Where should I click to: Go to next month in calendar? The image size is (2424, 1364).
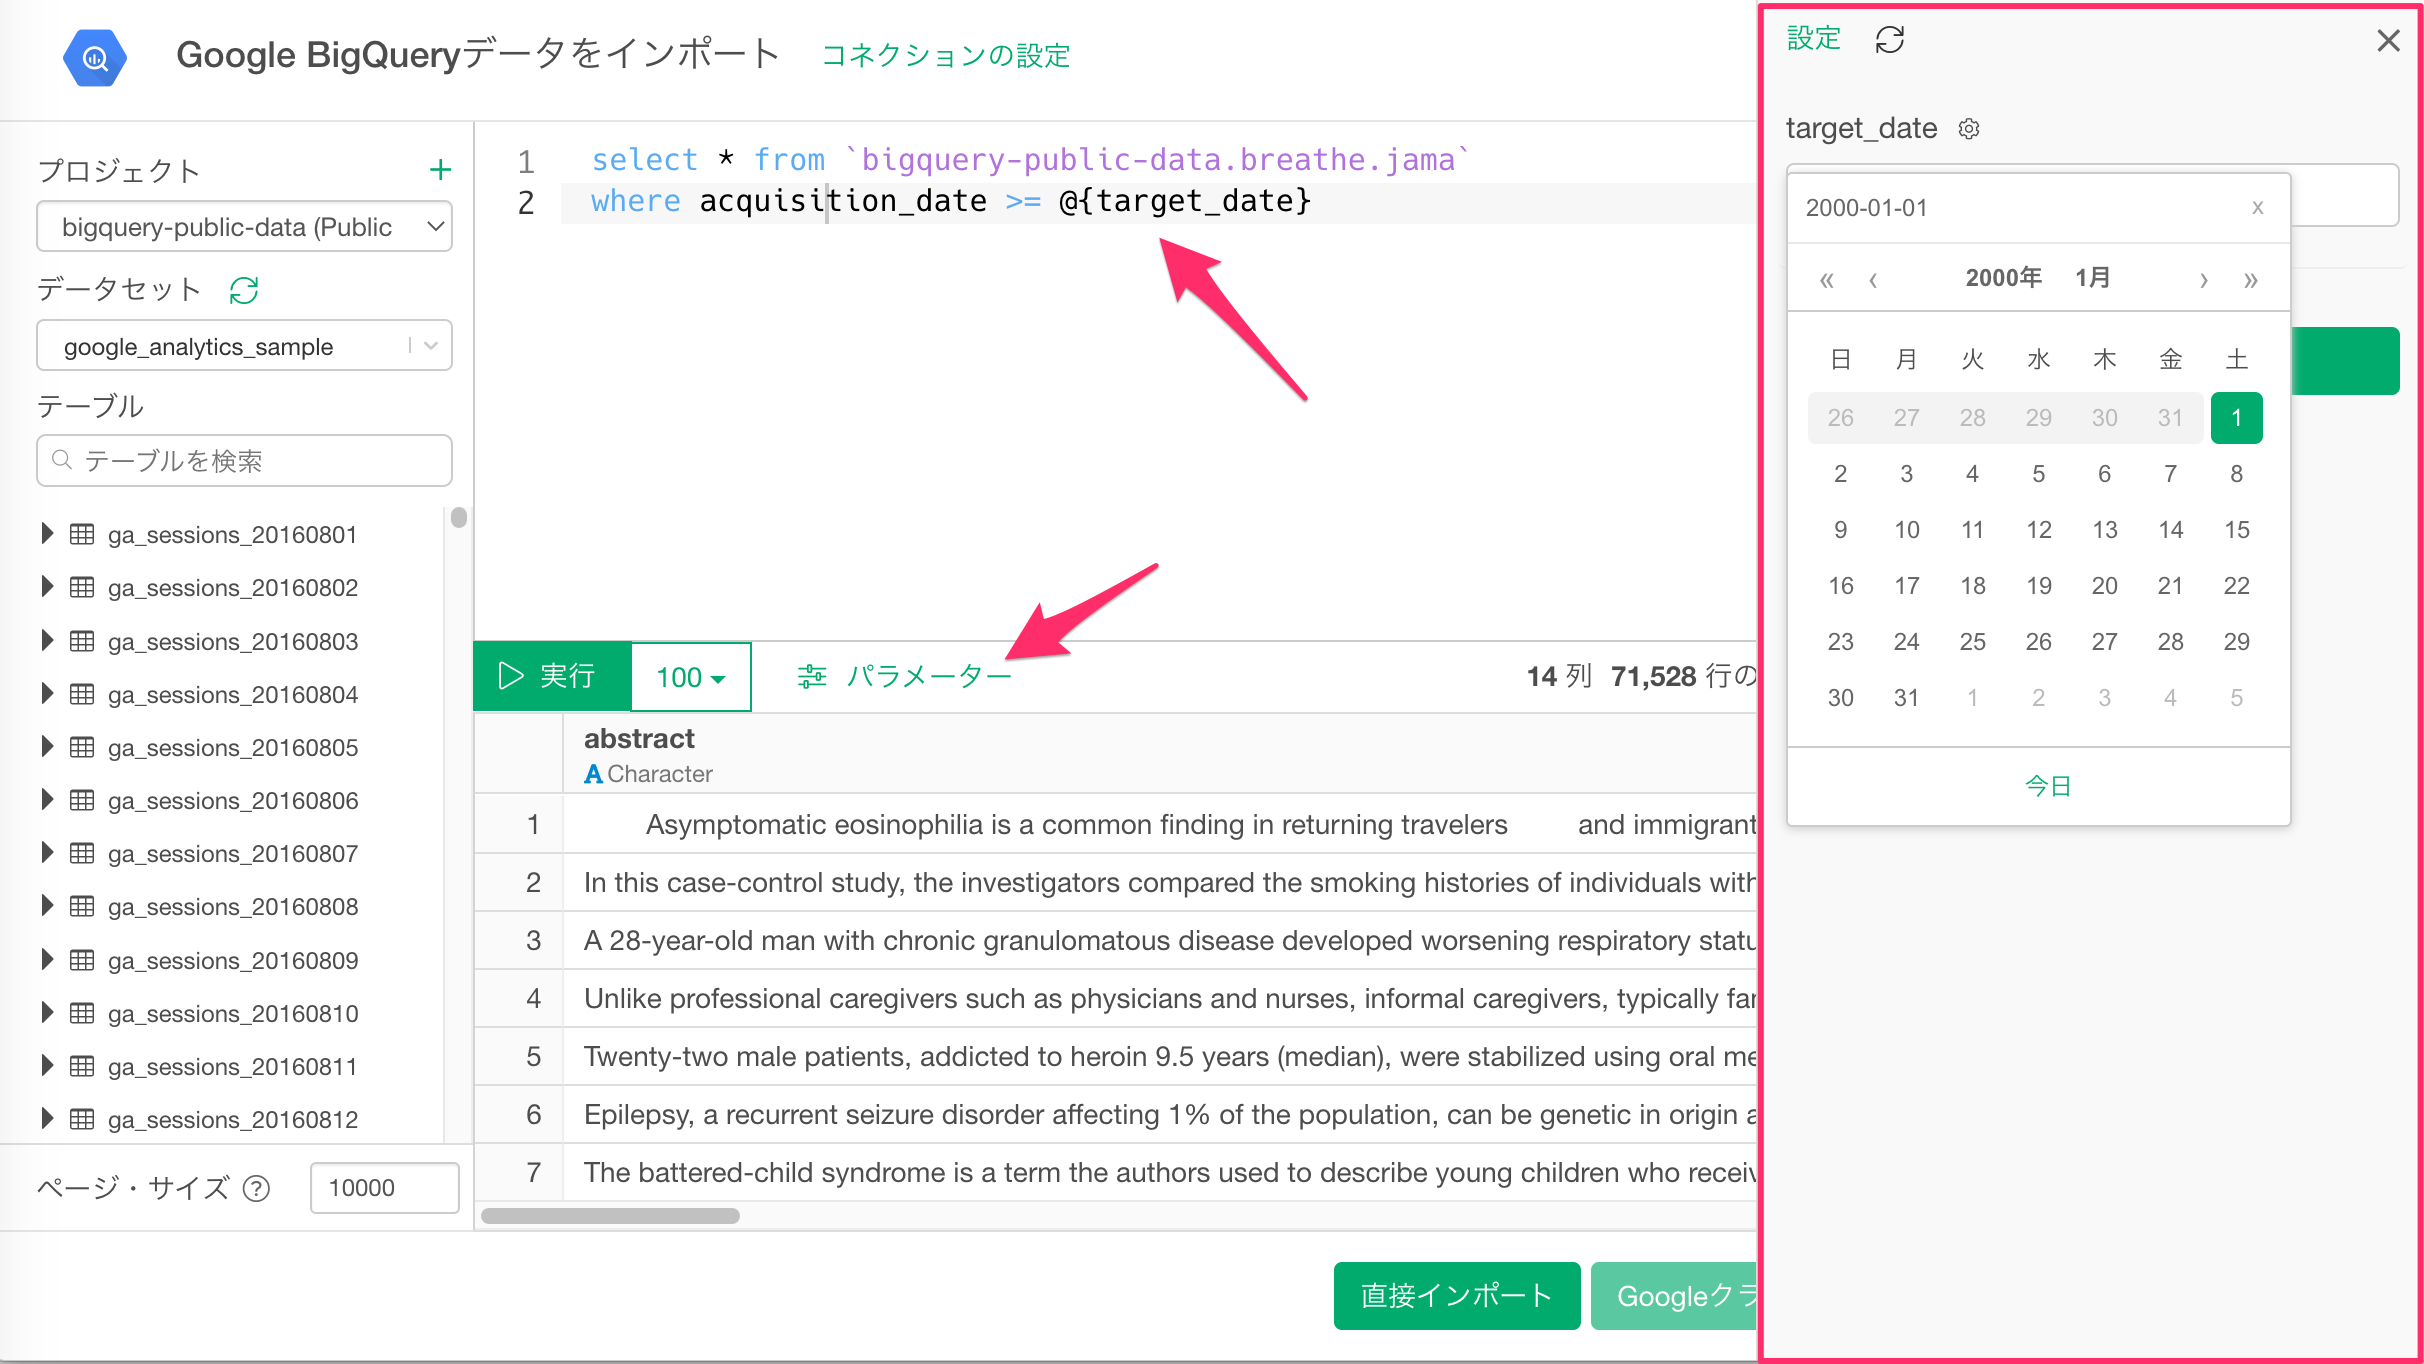point(2203,279)
